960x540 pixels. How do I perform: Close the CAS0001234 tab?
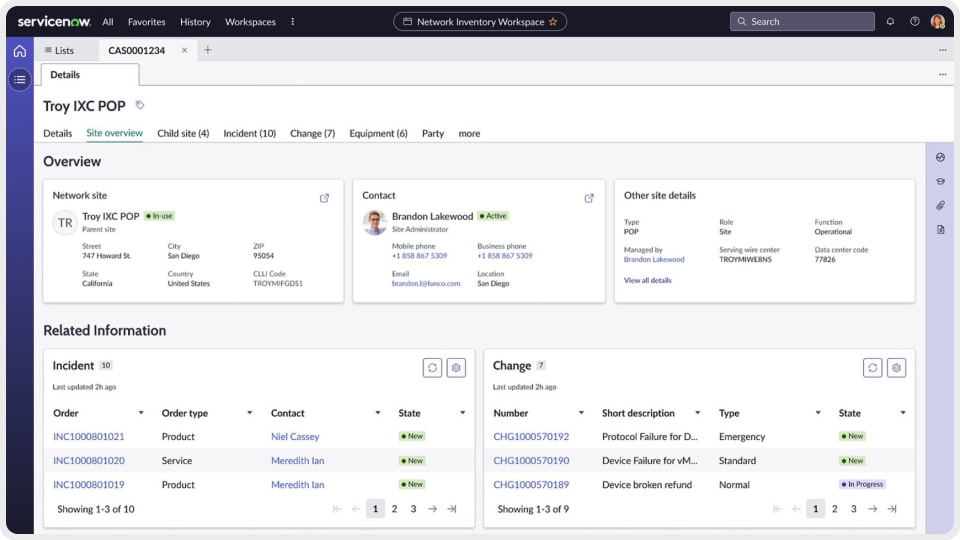point(184,50)
